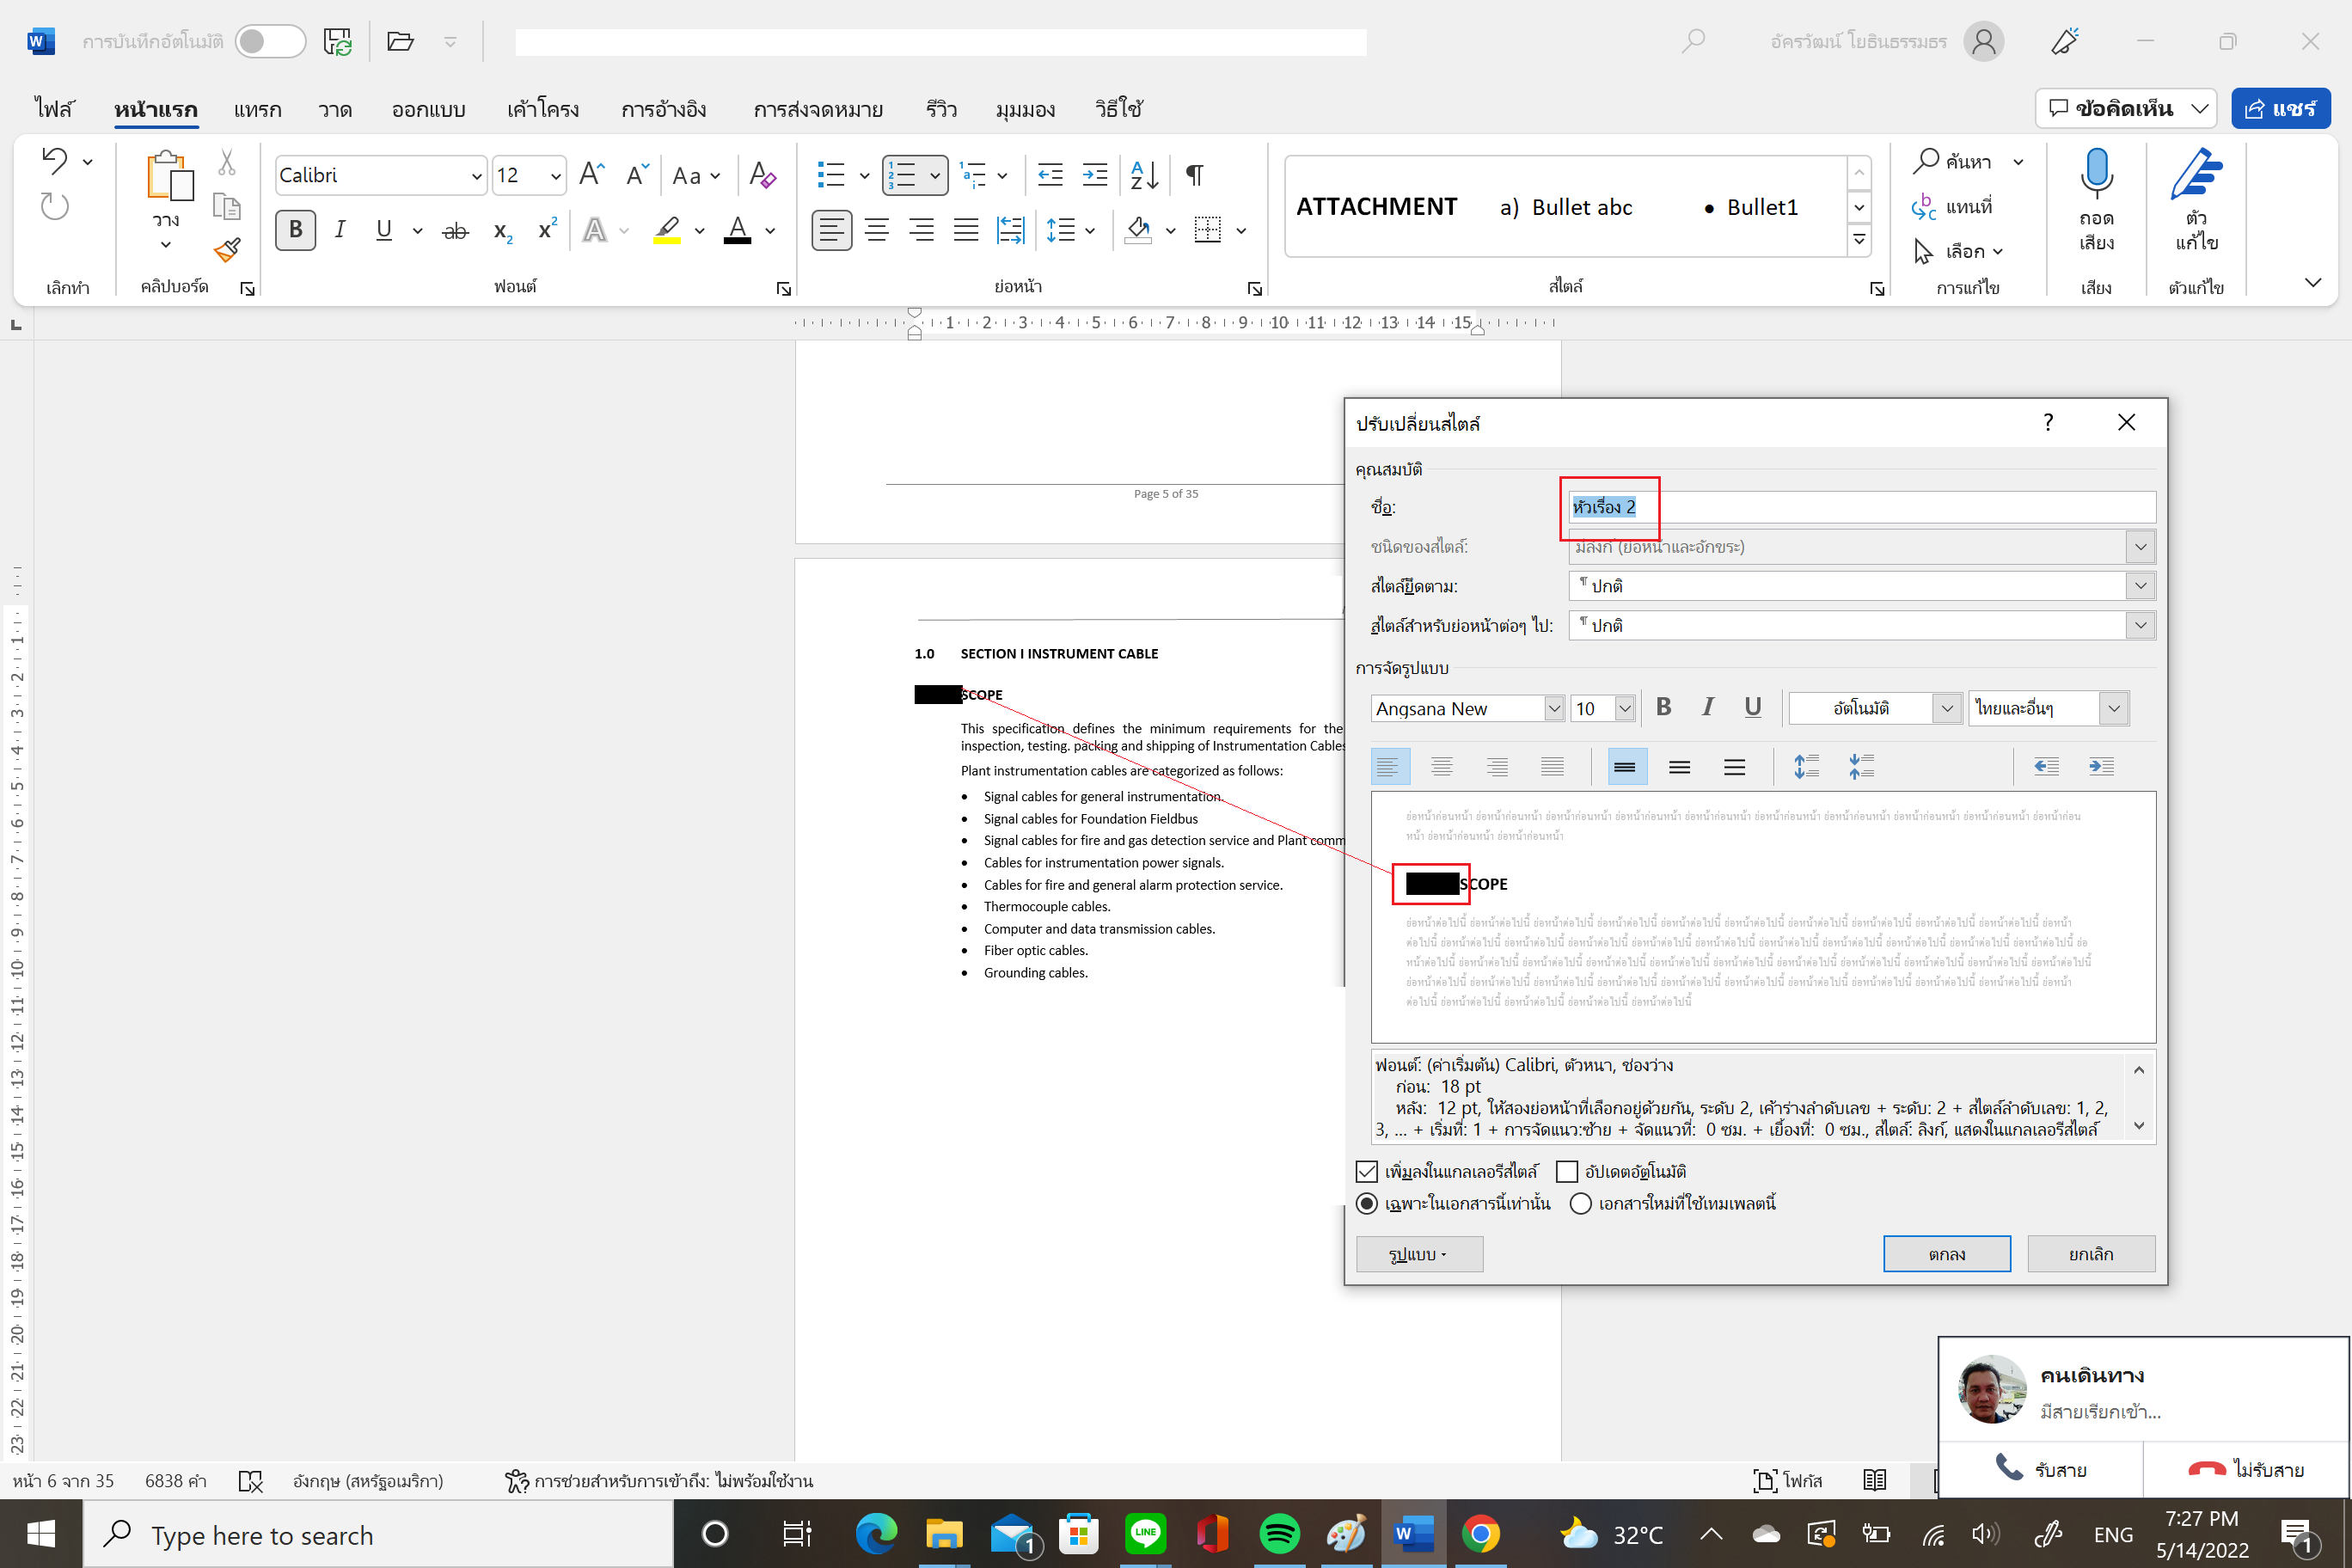This screenshot has width=2352, height=1568.
Task: Expand the style based on dropdown
Action: coord(2140,586)
